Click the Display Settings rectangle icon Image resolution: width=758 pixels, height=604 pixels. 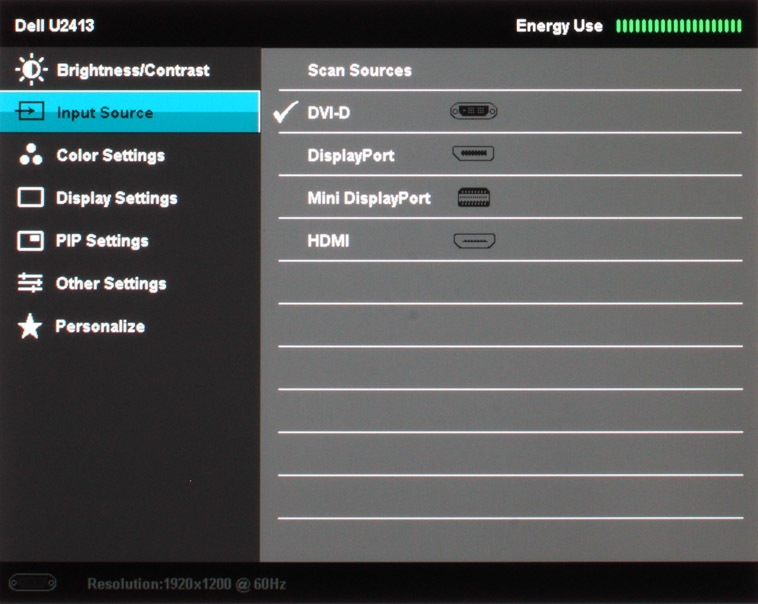tap(30, 197)
